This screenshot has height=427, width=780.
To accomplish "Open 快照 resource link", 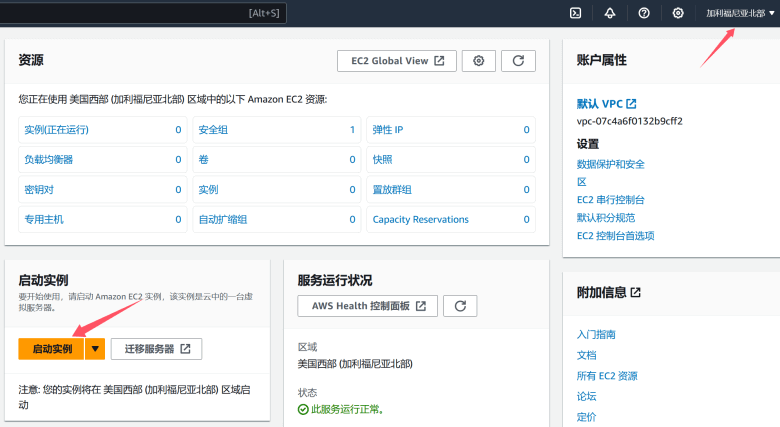I will click(x=383, y=160).
